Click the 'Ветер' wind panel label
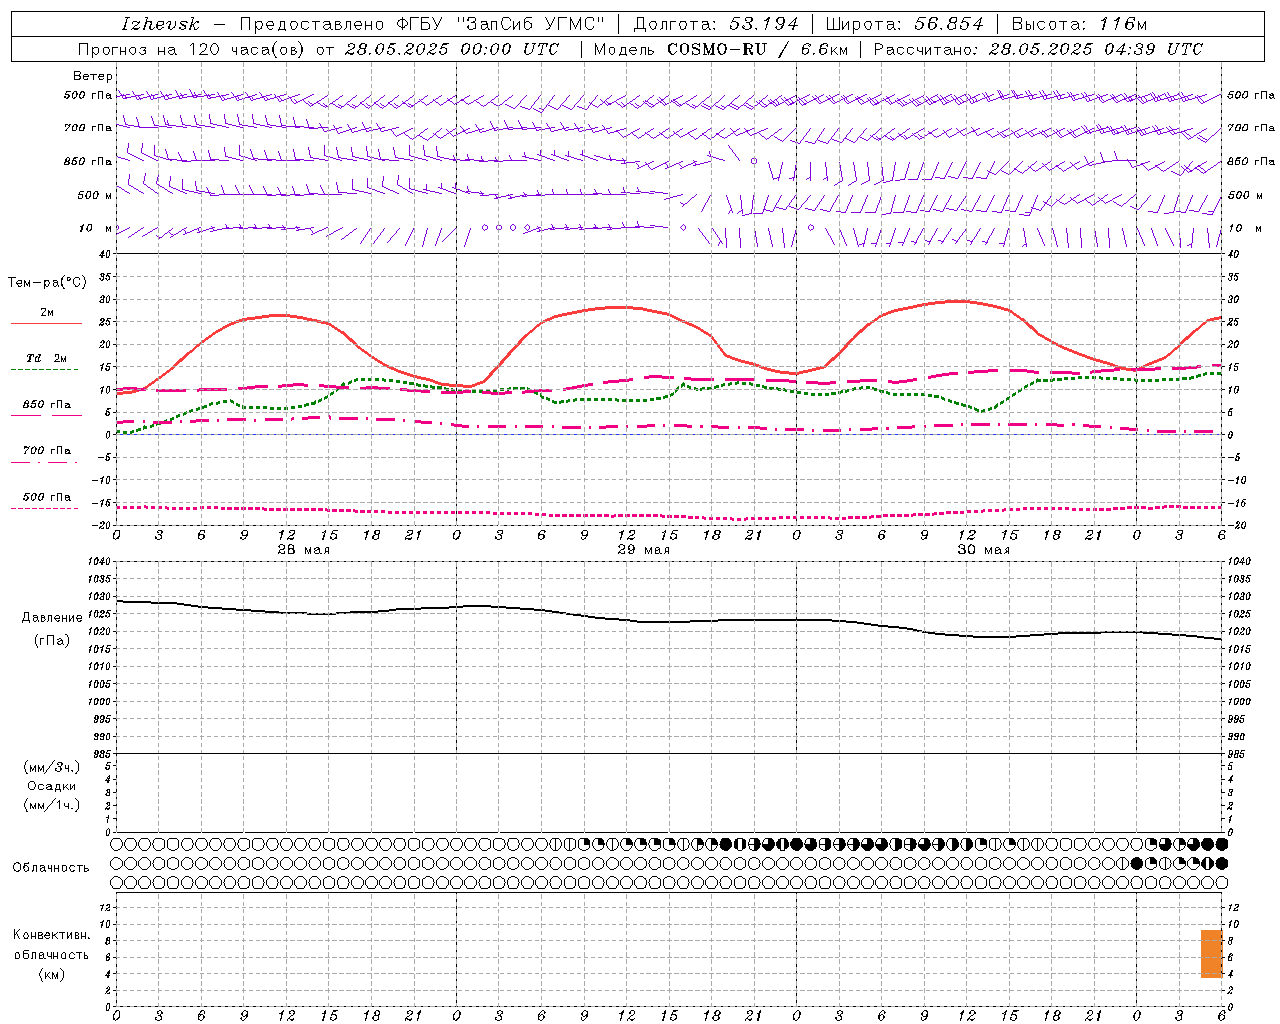 tap(93, 76)
